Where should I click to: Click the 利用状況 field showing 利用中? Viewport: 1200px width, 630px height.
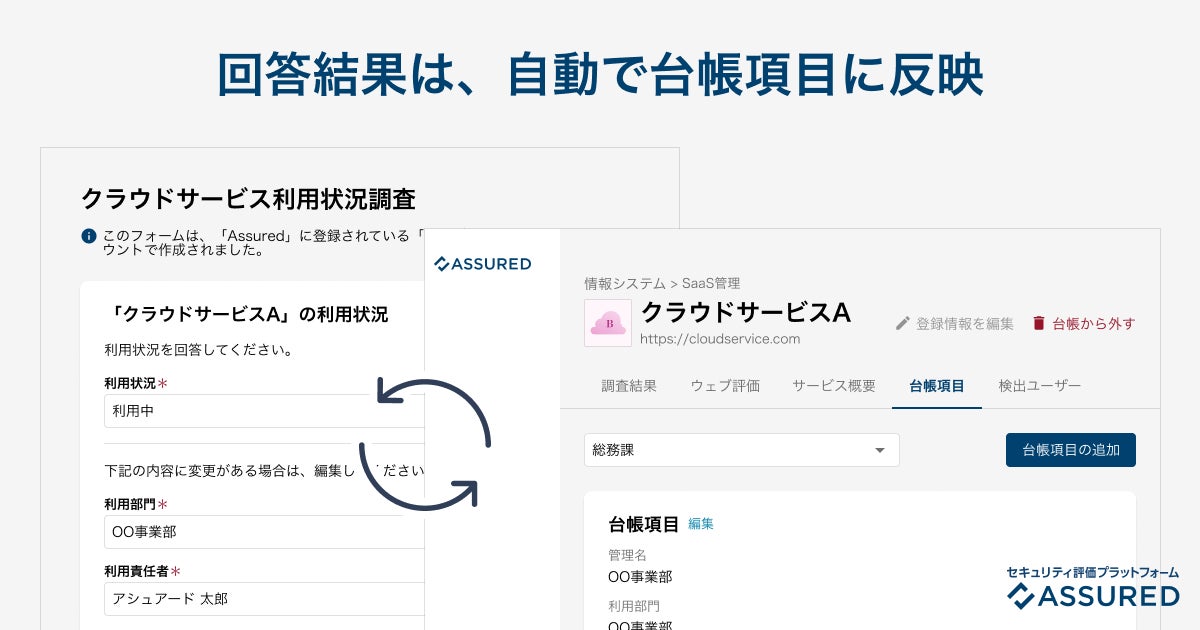264,411
